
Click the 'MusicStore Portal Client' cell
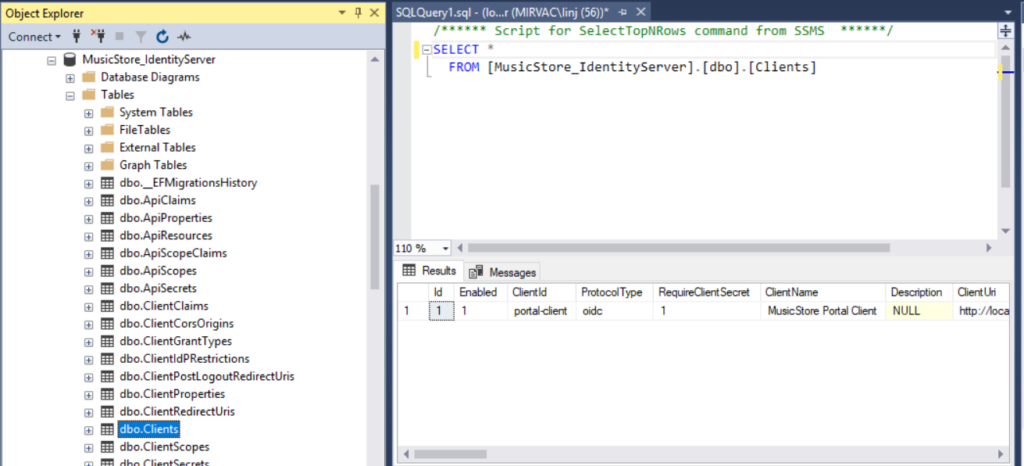[823, 311]
